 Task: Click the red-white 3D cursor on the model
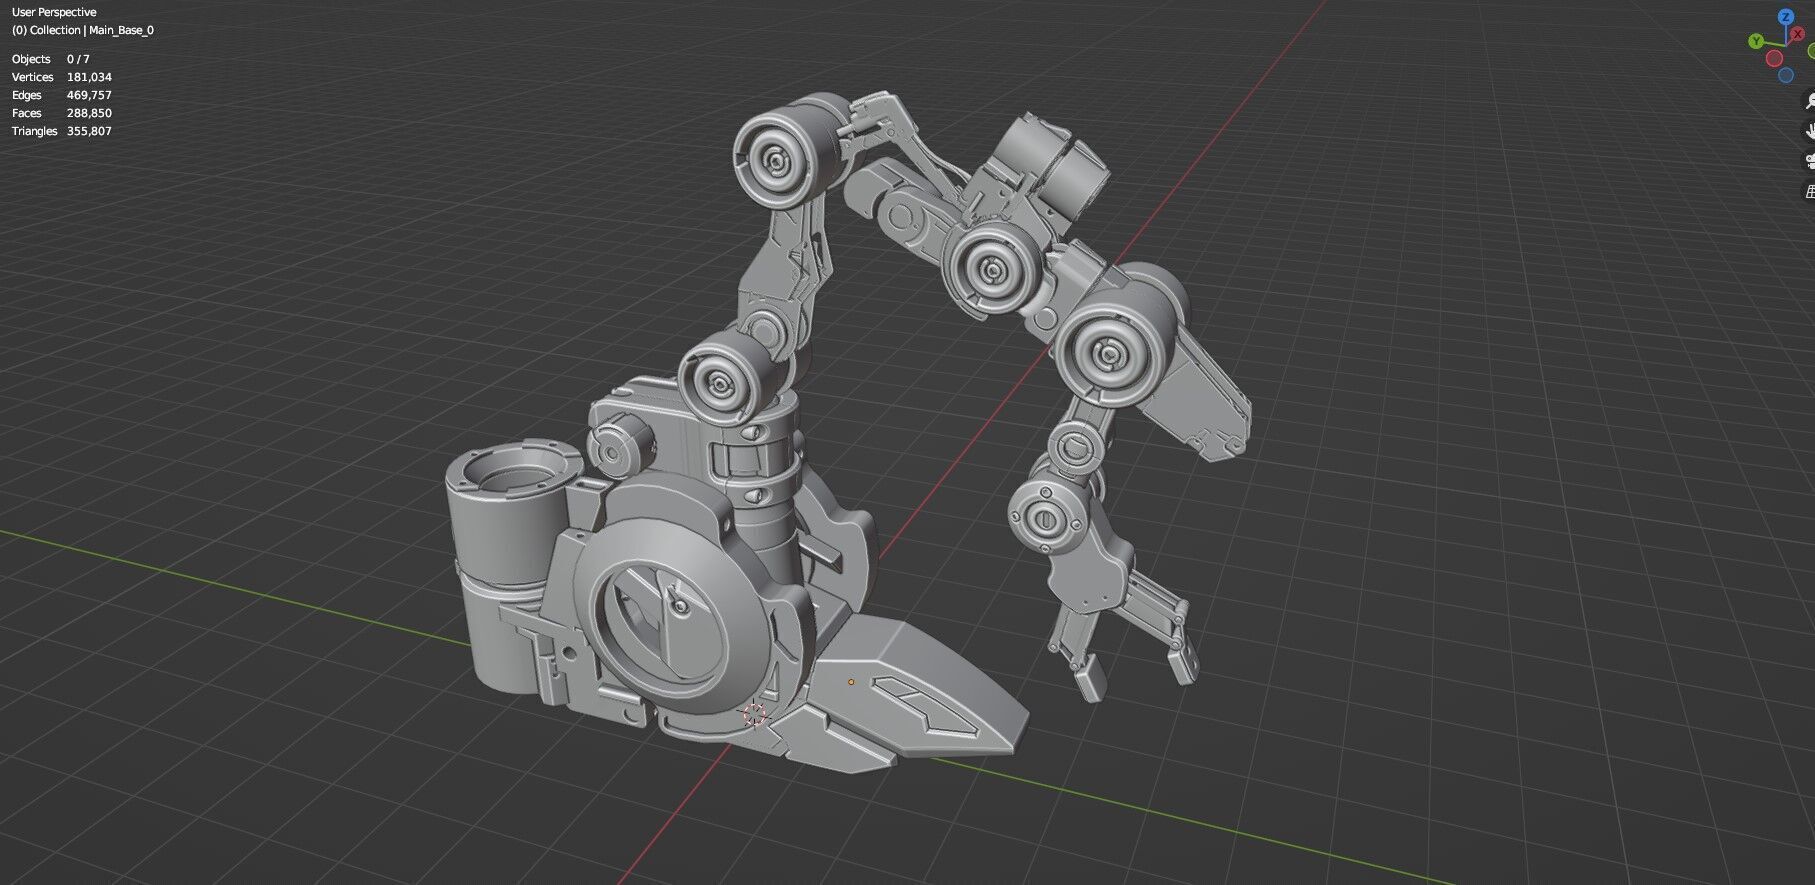click(x=755, y=714)
